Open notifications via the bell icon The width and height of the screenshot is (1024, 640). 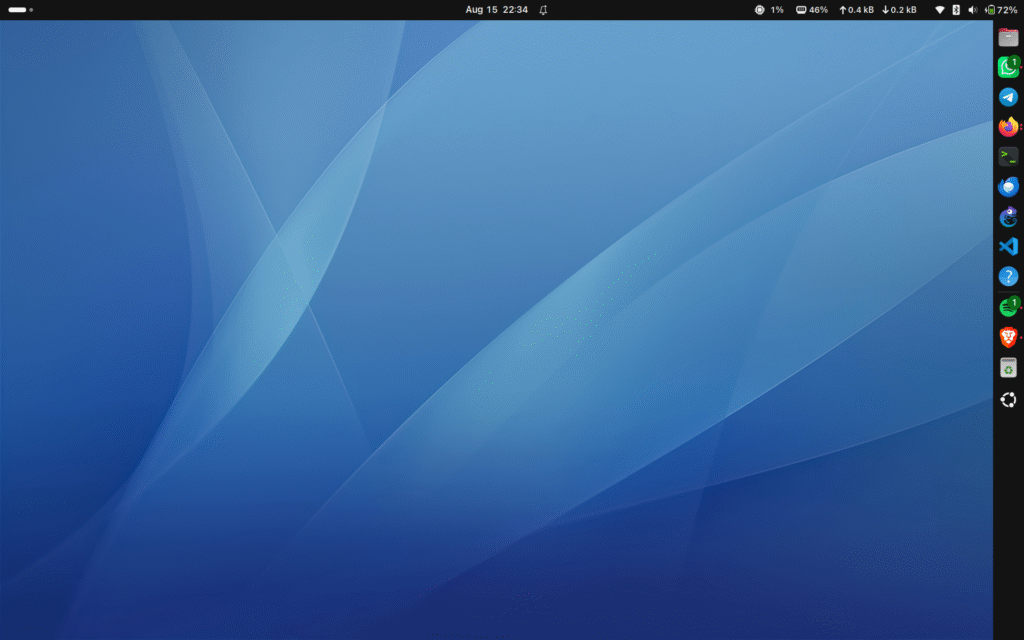point(542,10)
